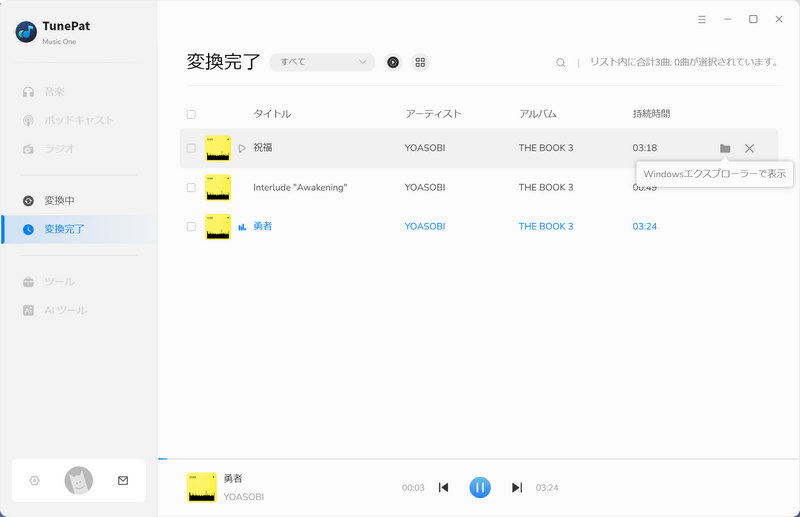Click the 03:18 duration cell
Screen dimensions: 800x517
tap(645, 148)
